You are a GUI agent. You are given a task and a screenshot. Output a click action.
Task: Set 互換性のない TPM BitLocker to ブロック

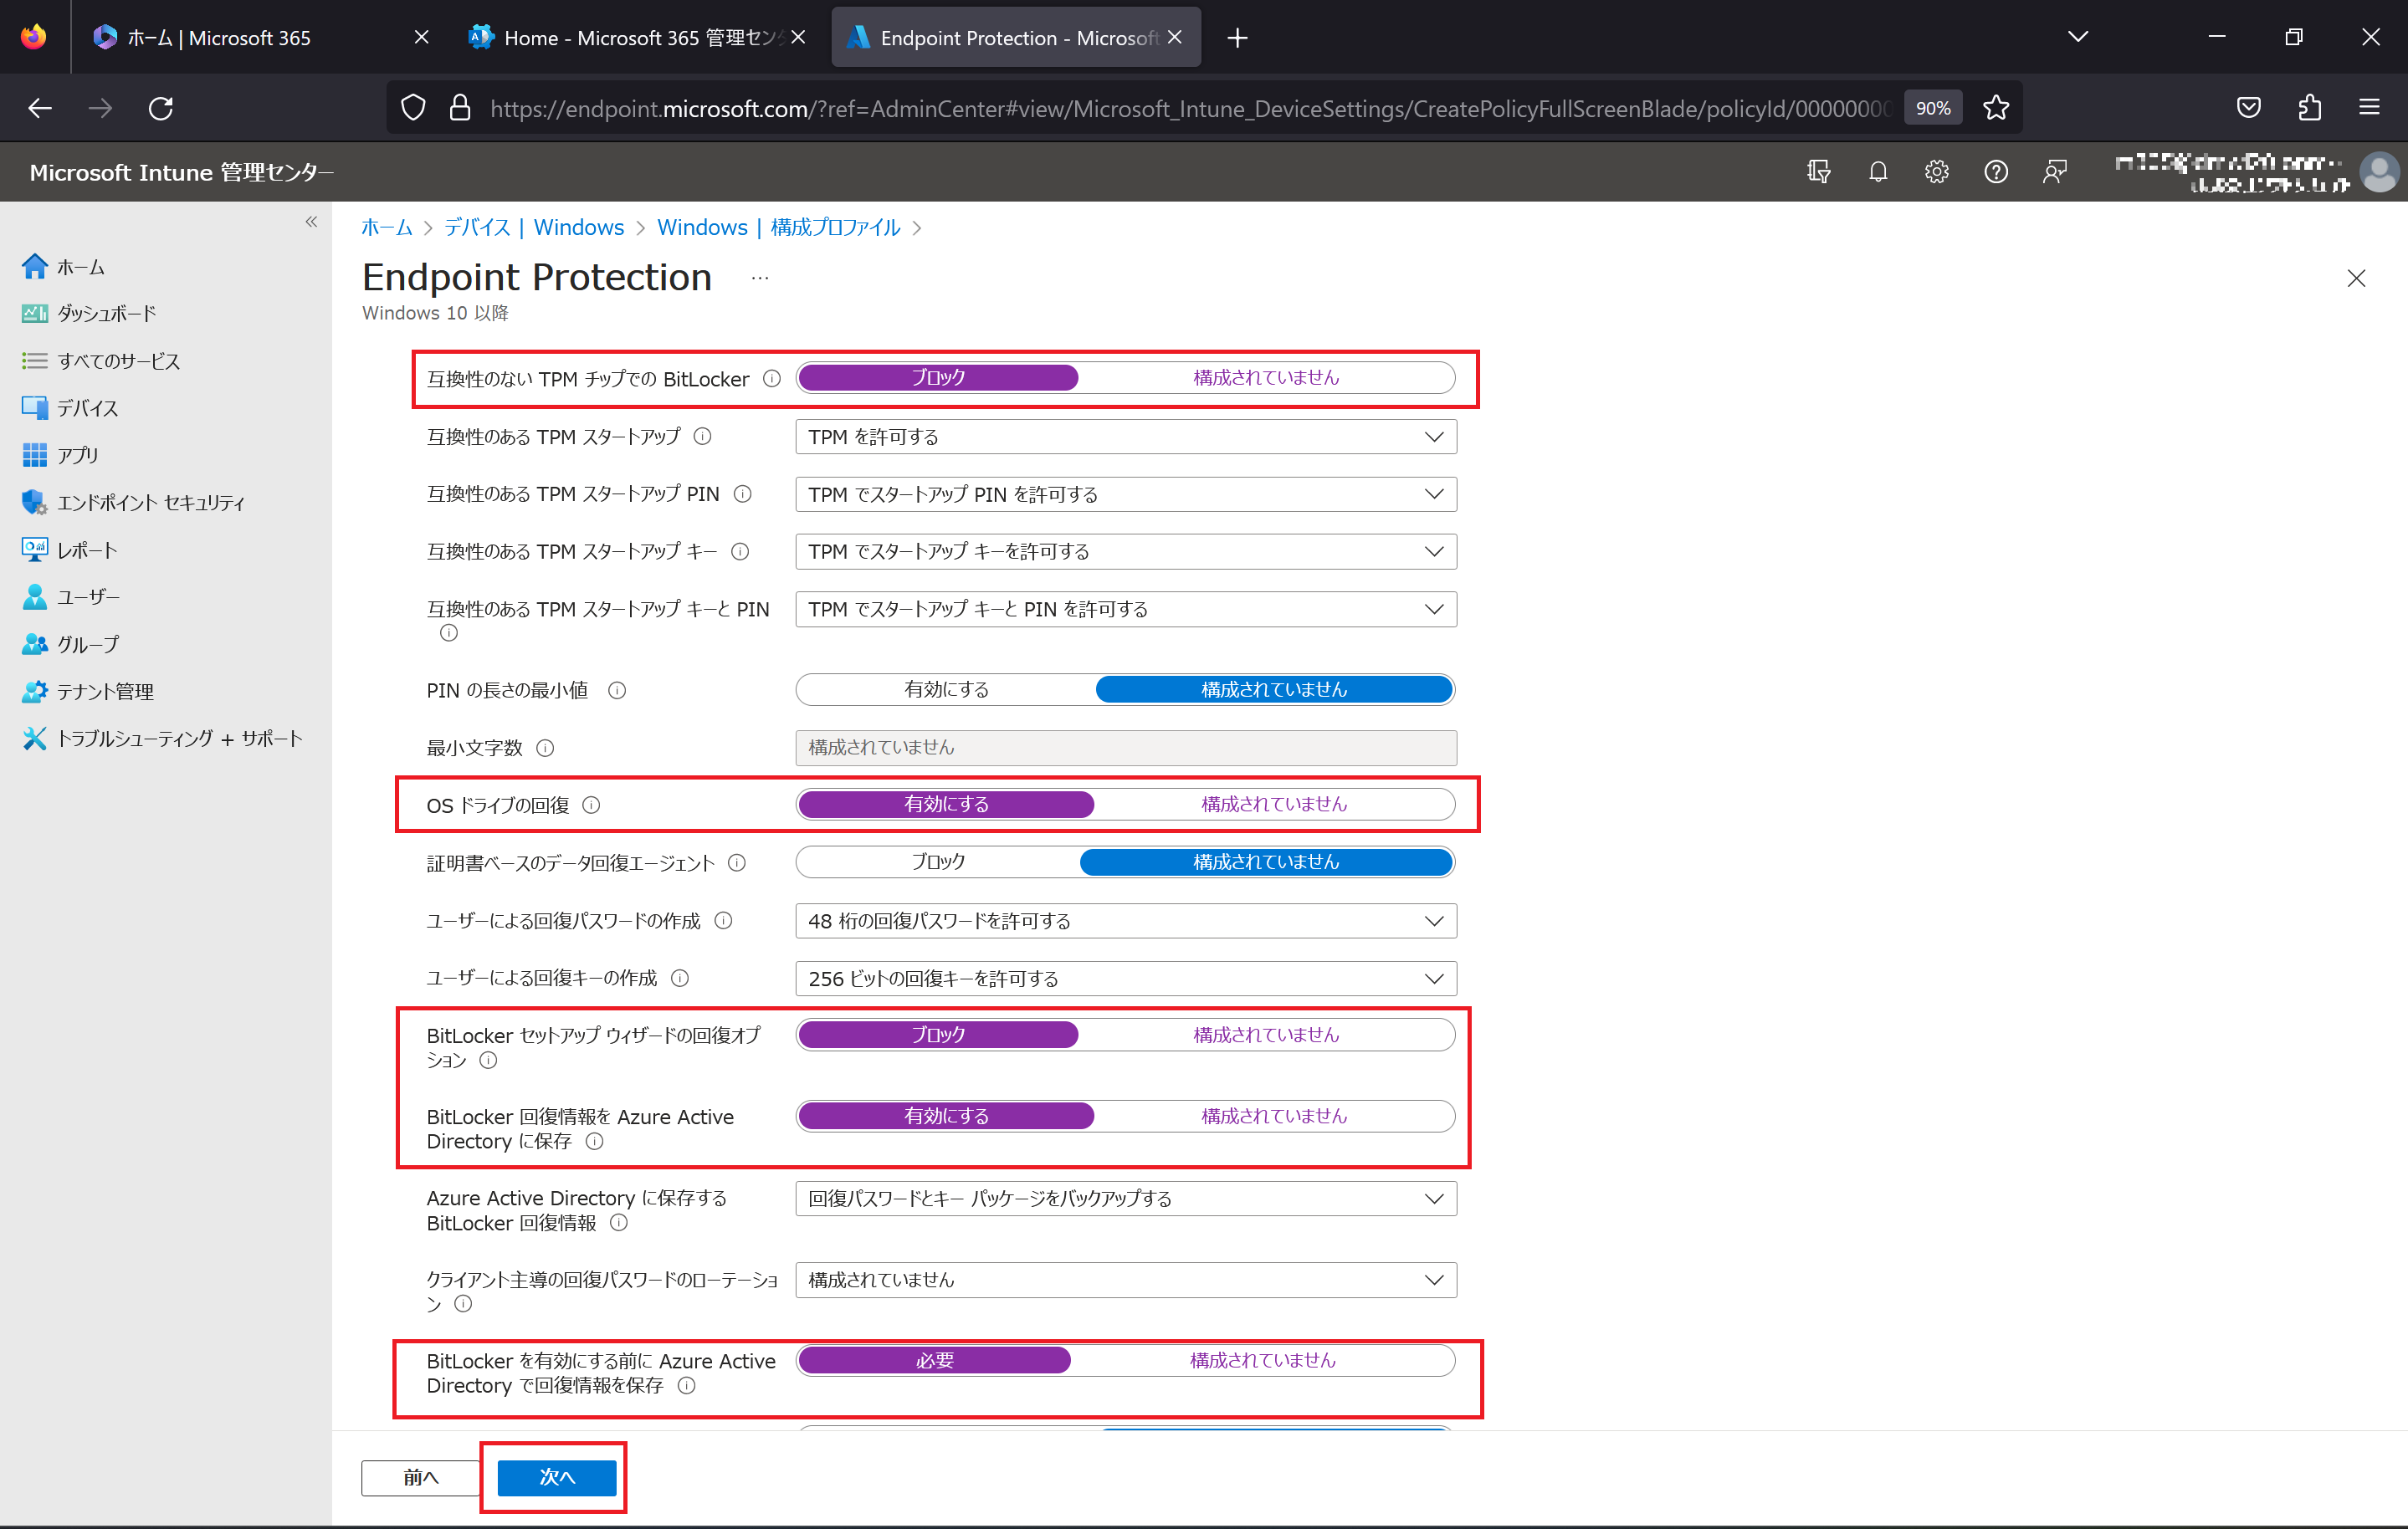point(938,378)
